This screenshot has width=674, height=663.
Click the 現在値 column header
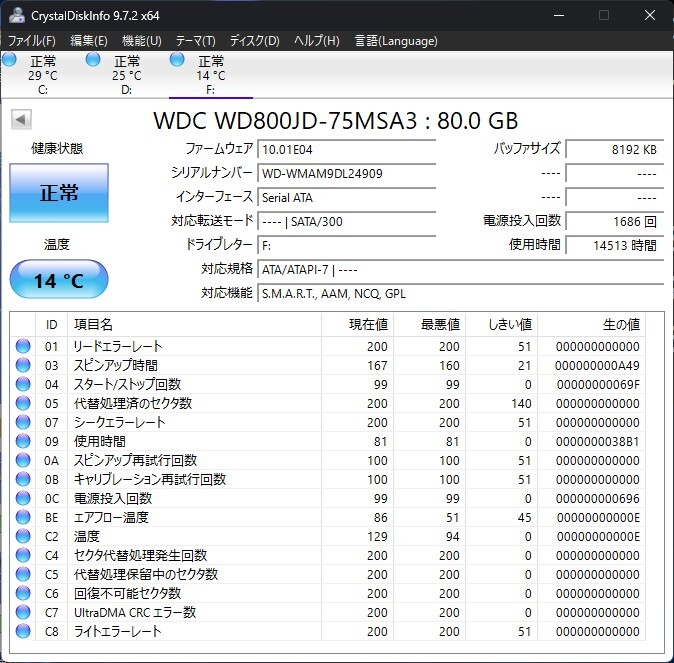[357, 325]
